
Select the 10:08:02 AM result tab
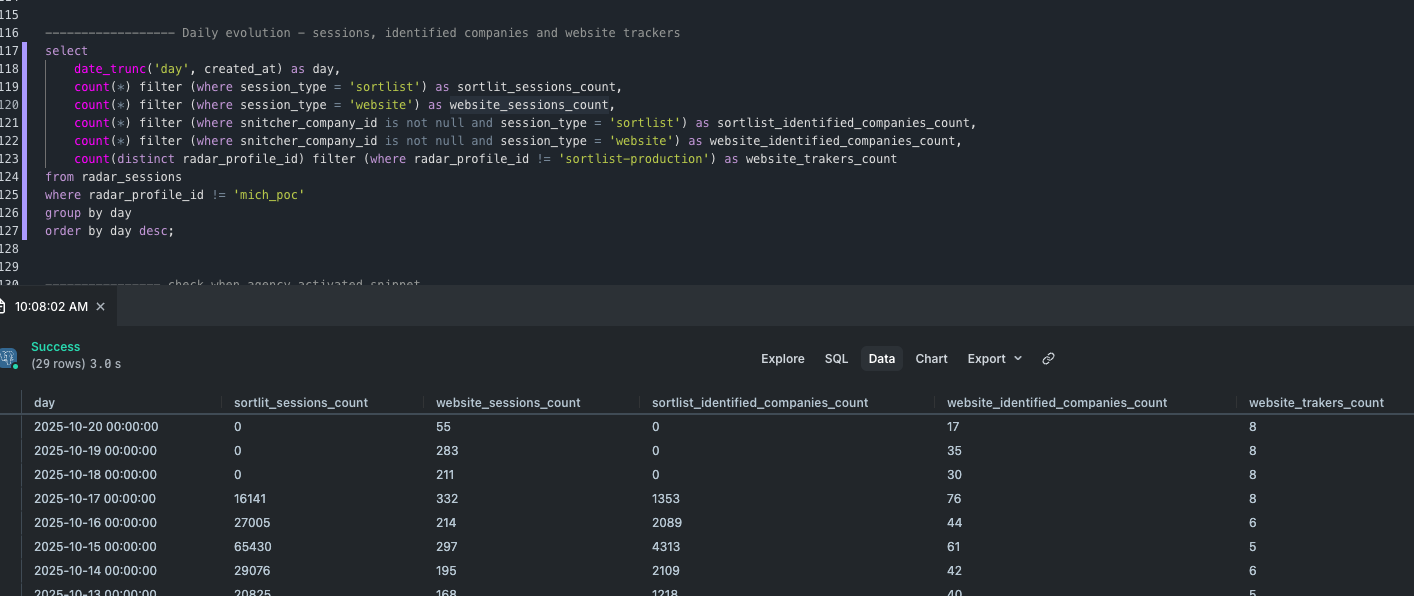pyautogui.click(x=51, y=307)
